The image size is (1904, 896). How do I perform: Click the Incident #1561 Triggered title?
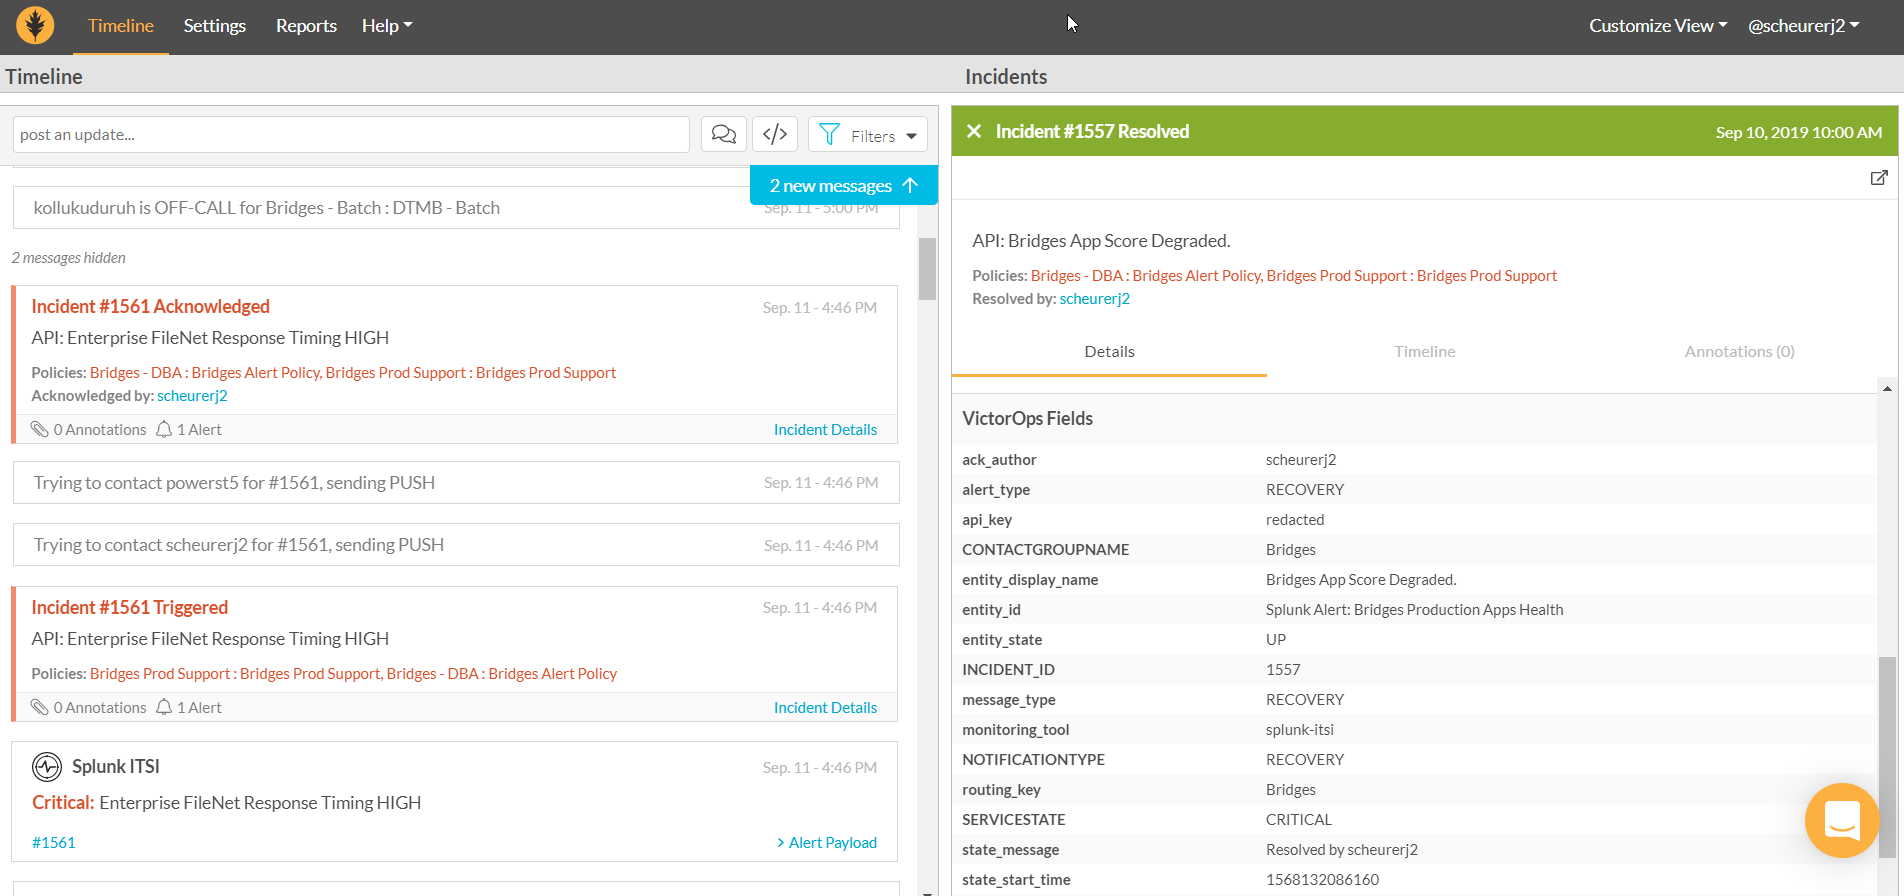point(130,607)
